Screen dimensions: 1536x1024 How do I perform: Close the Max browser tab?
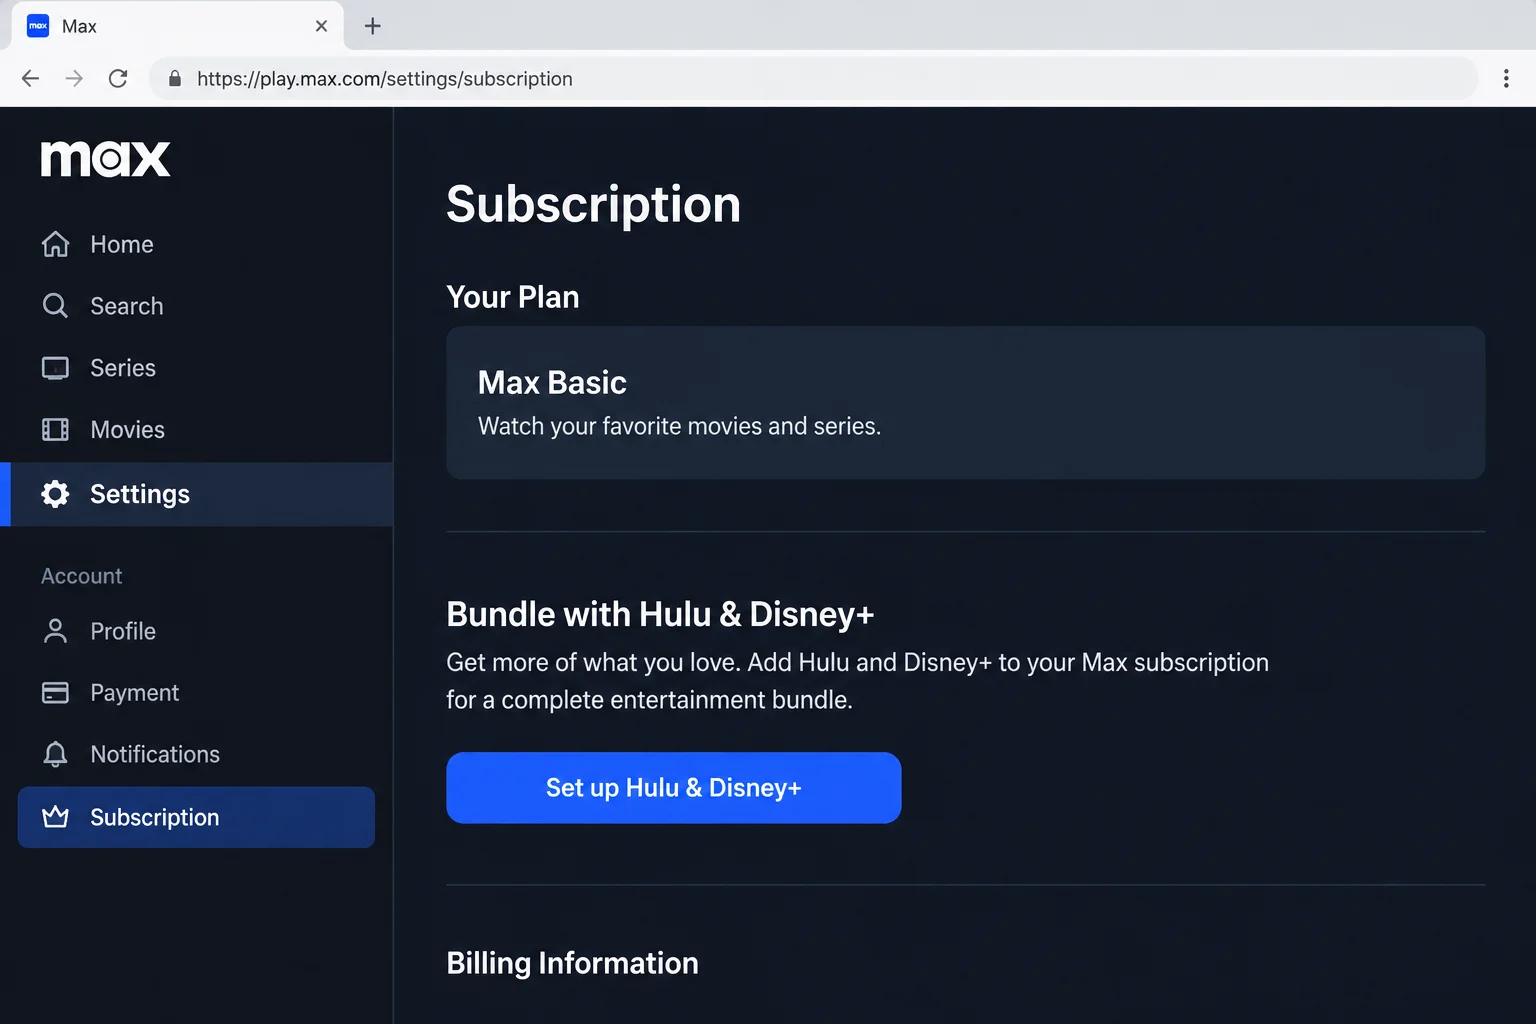[321, 26]
